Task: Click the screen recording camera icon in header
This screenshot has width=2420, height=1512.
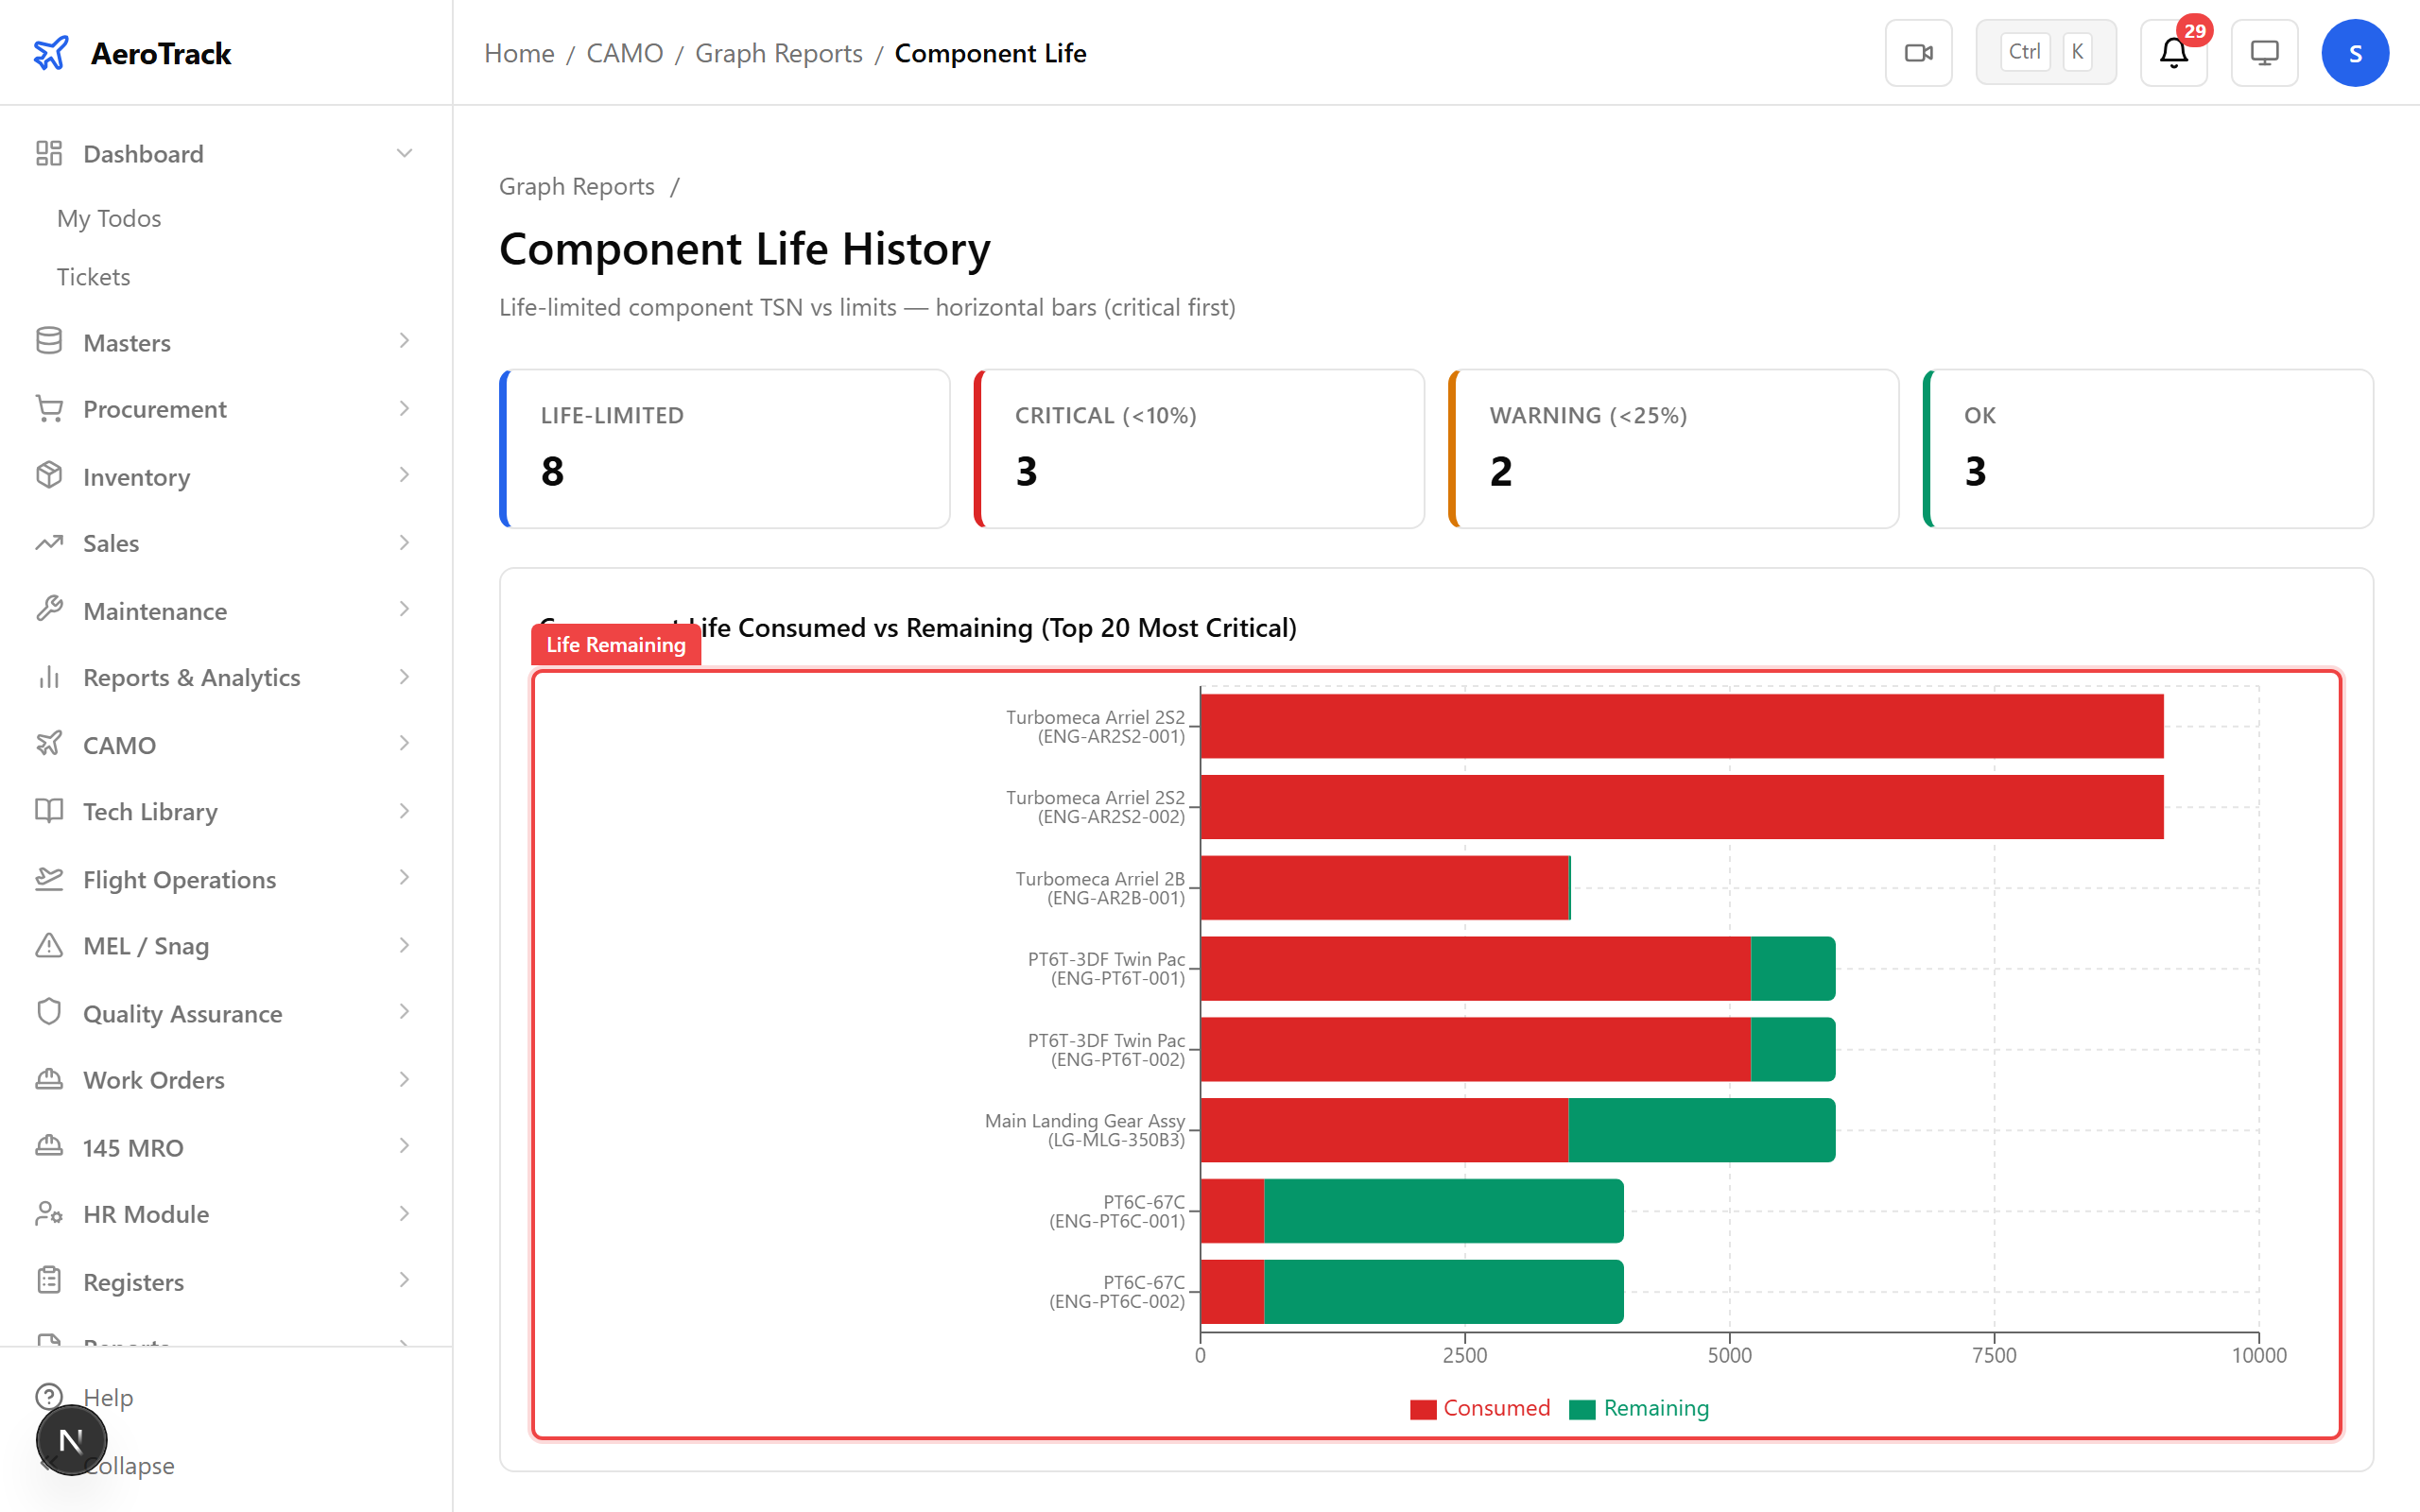Action: coord(1918,52)
